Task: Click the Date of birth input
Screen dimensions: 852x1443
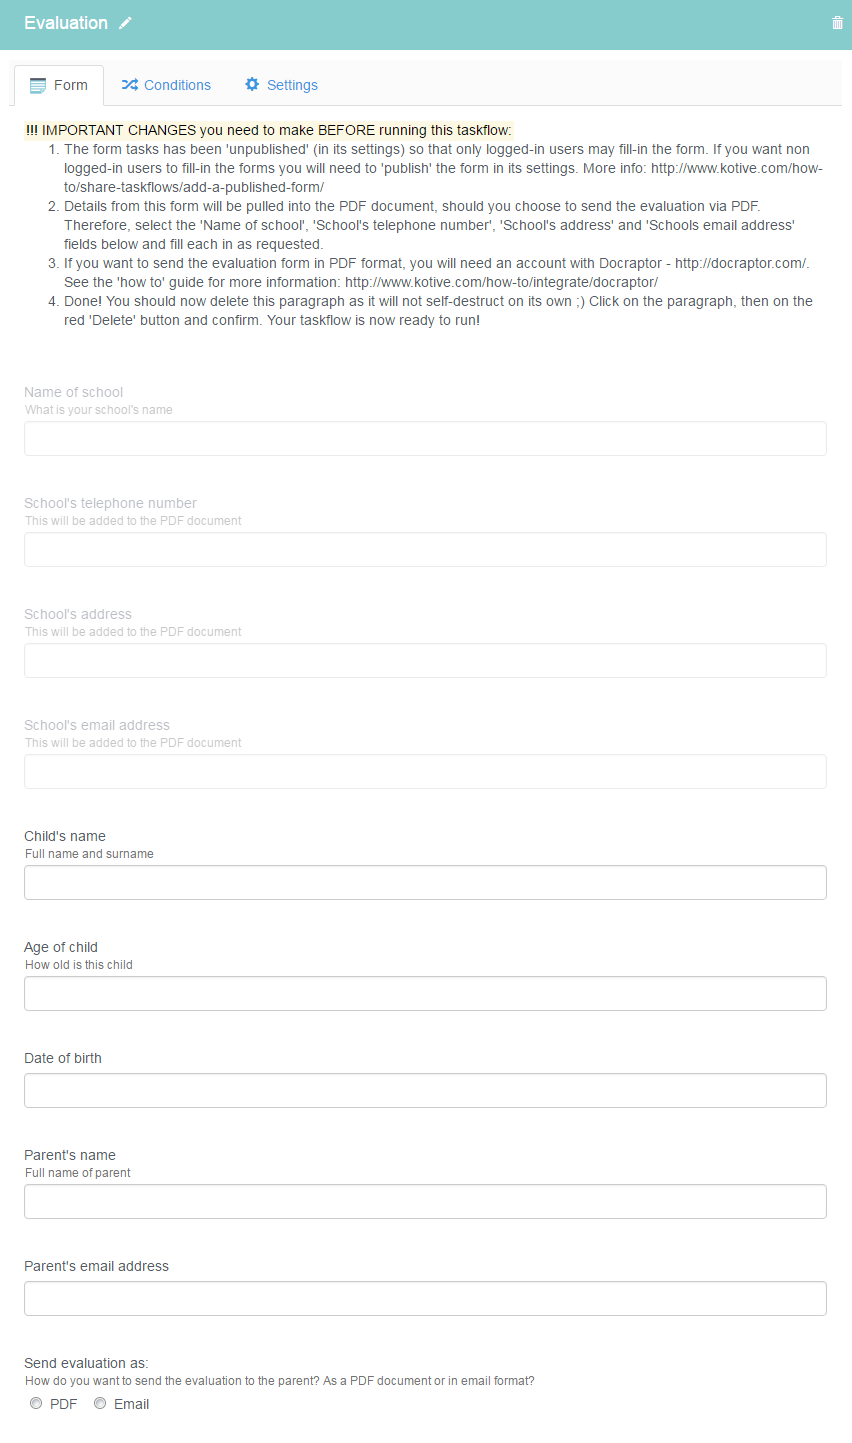Action: (425, 1090)
